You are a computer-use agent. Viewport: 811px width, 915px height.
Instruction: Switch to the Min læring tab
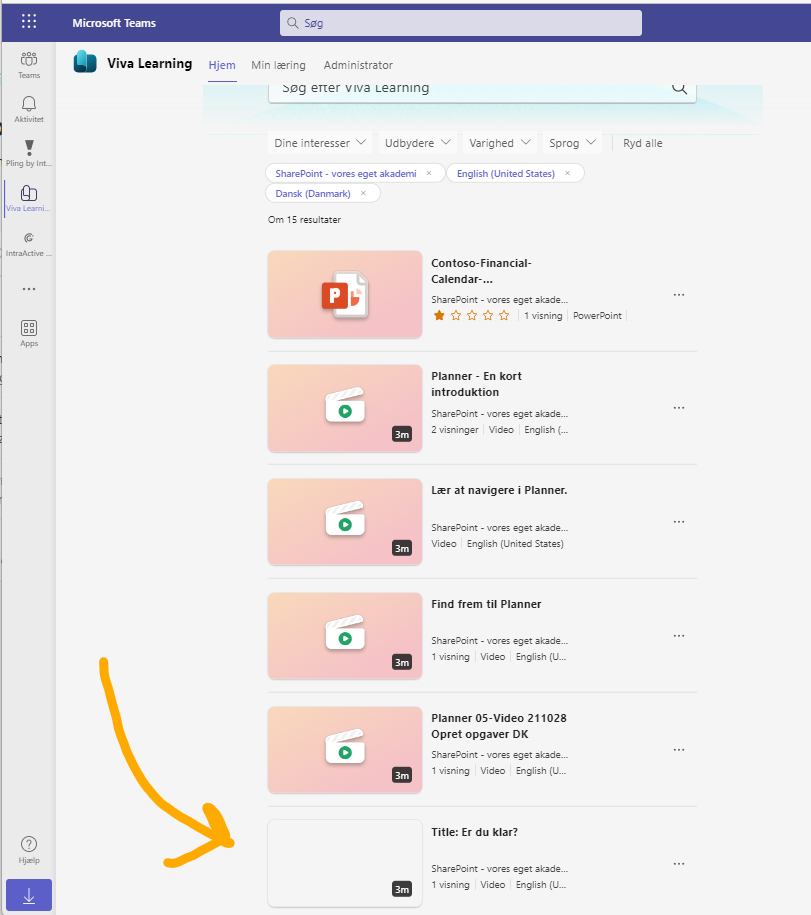point(278,65)
